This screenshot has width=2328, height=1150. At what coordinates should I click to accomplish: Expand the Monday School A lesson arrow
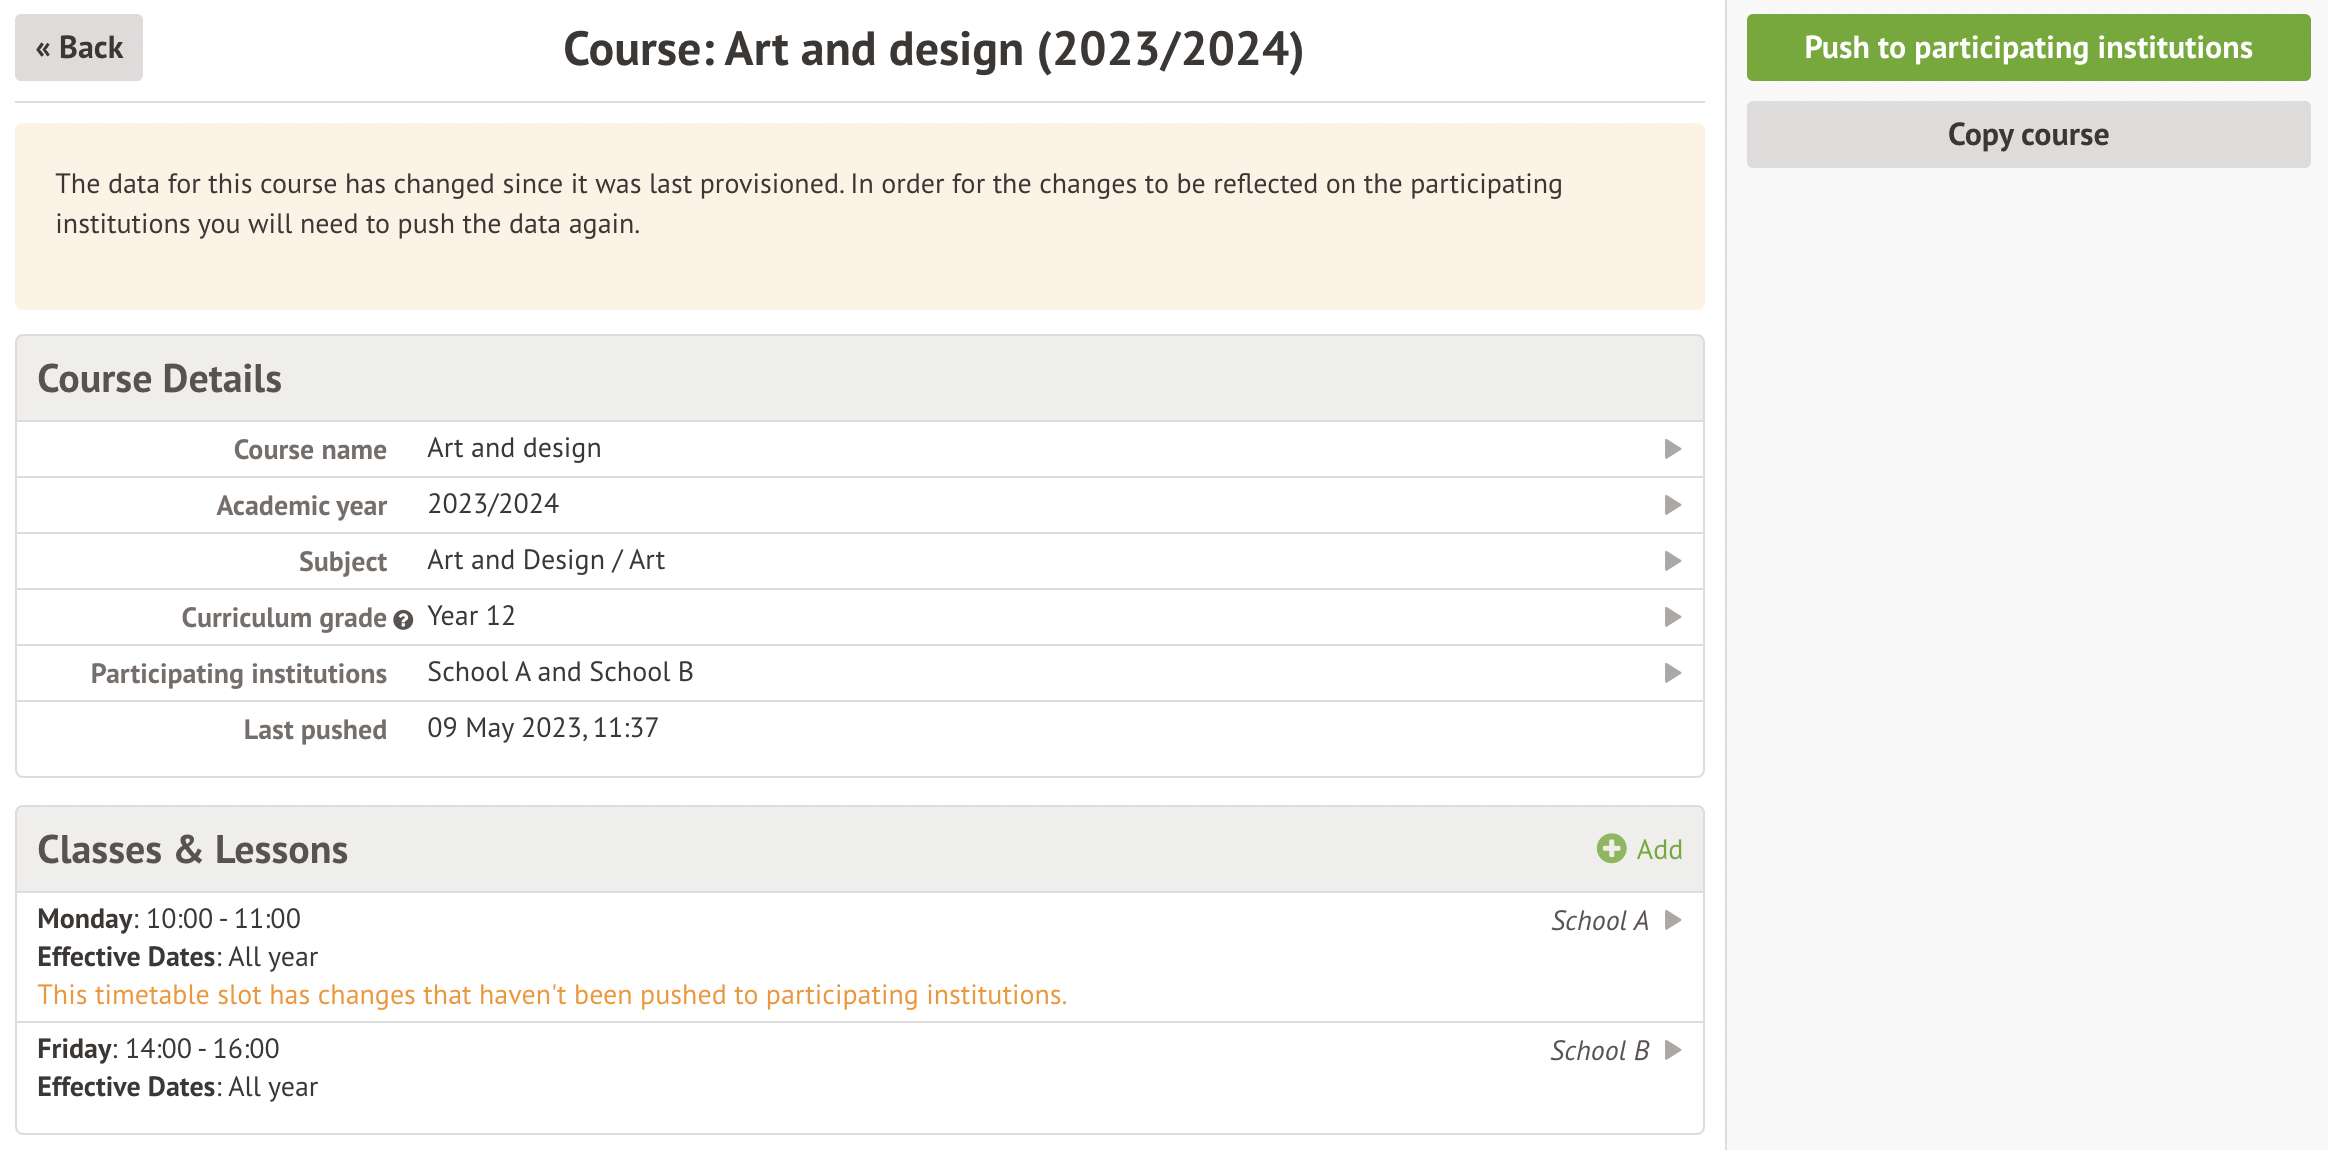coord(1673,920)
